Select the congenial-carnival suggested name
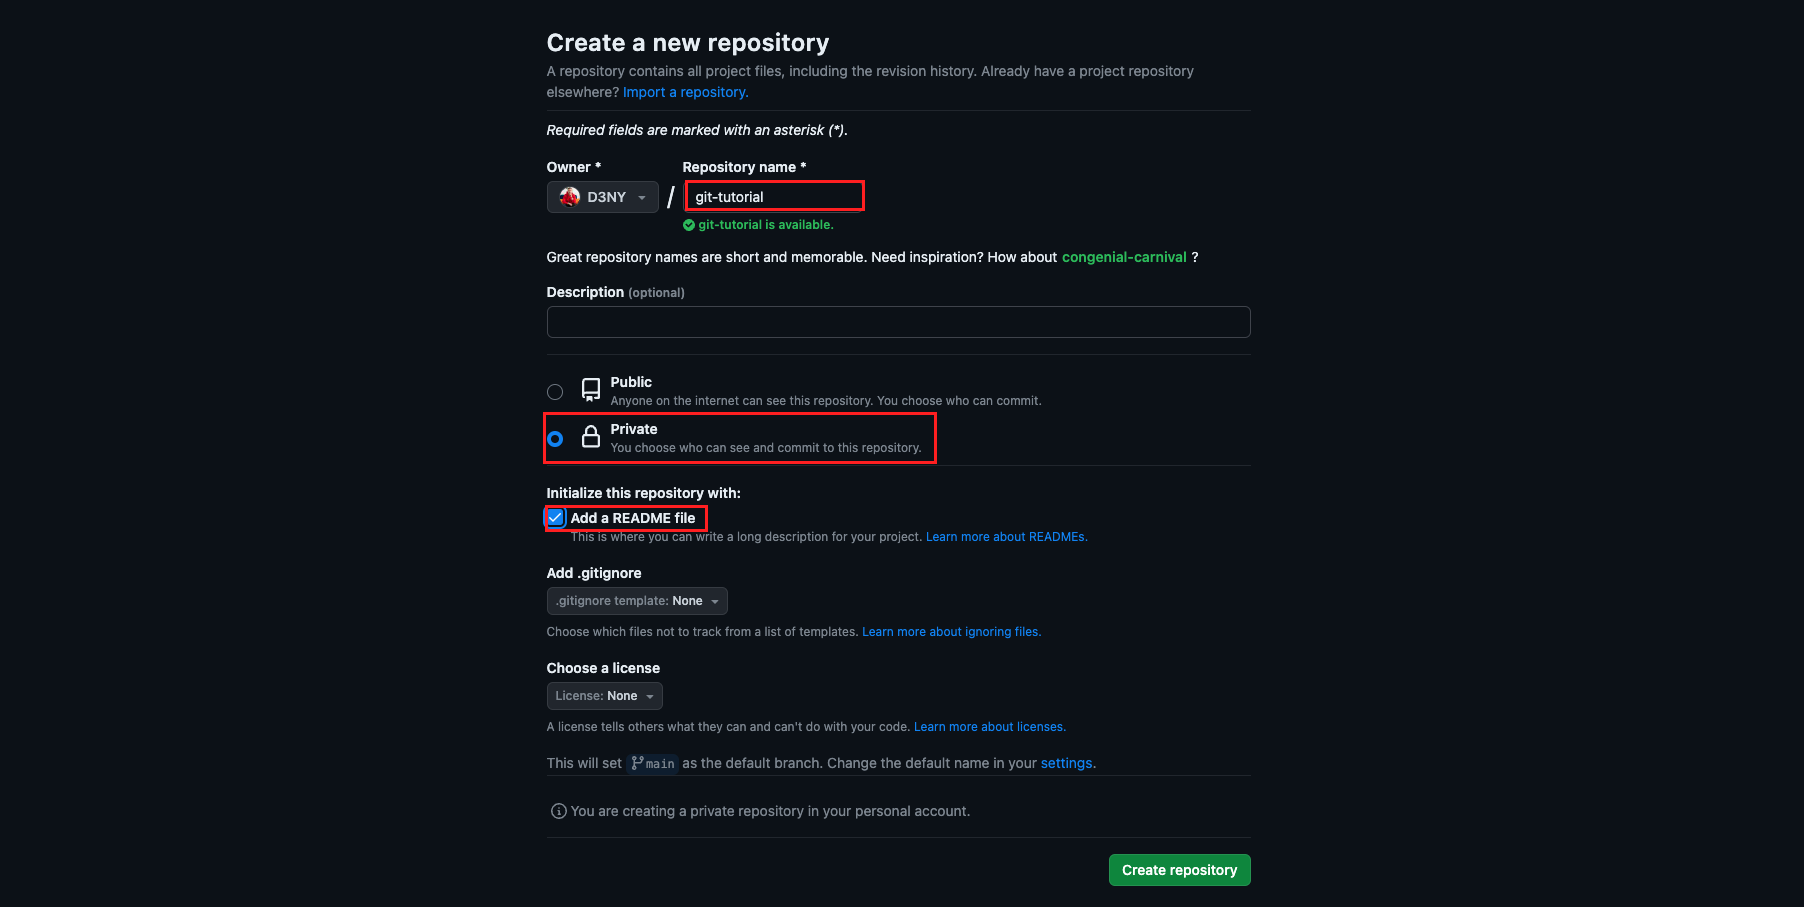Screen dimensions: 1804x907 click(x=1124, y=257)
